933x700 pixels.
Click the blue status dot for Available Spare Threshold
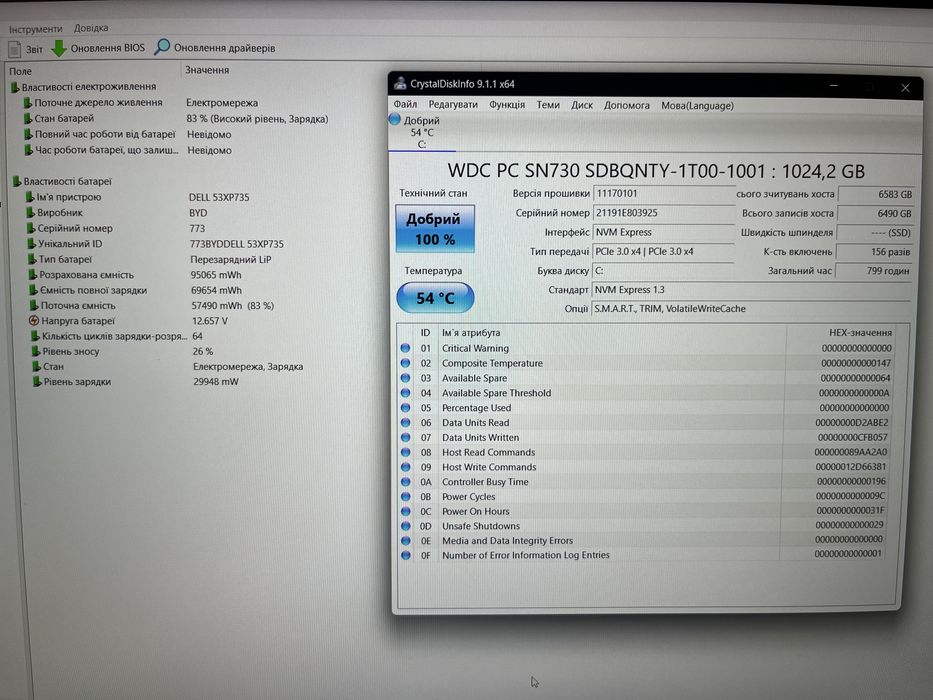(x=405, y=393)
